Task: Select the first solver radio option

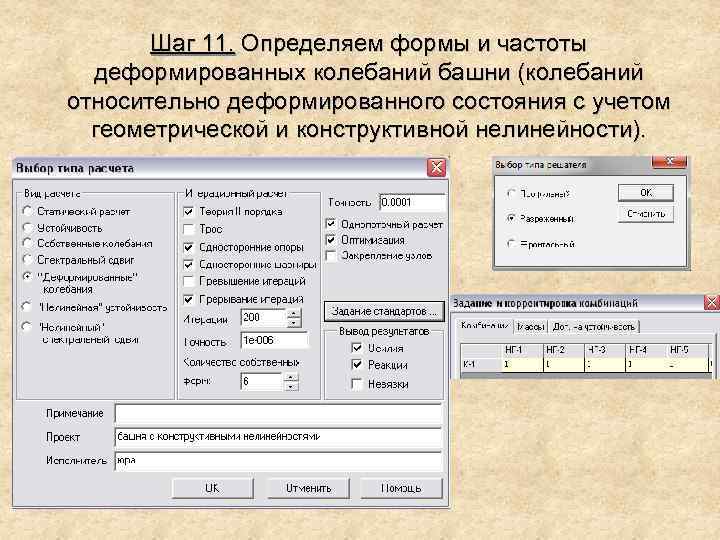Action: tap(511, 193)
